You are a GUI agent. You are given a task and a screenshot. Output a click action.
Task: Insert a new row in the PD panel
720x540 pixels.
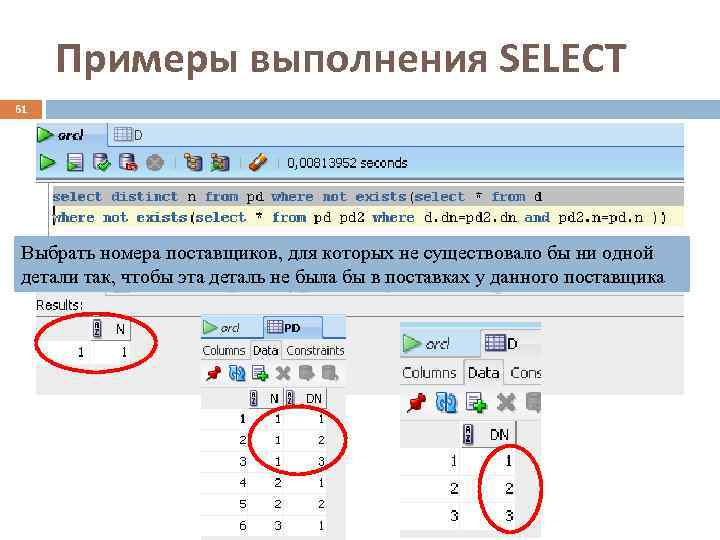point(260,373)
